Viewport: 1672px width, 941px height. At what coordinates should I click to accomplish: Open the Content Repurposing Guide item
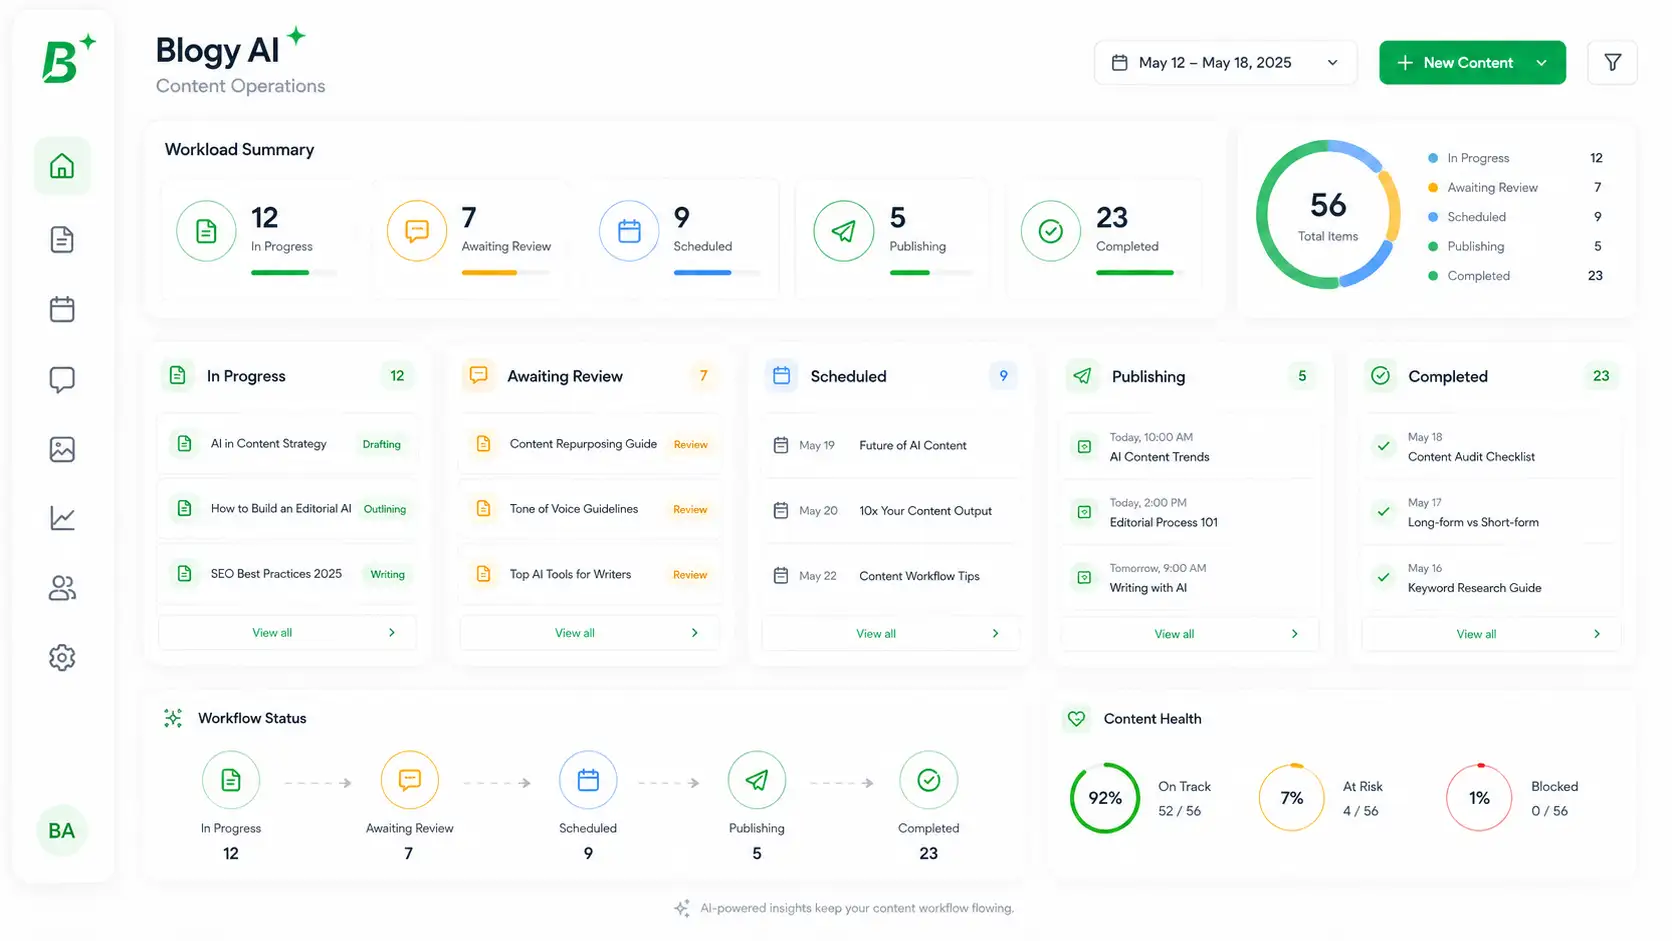coord(589,444)
